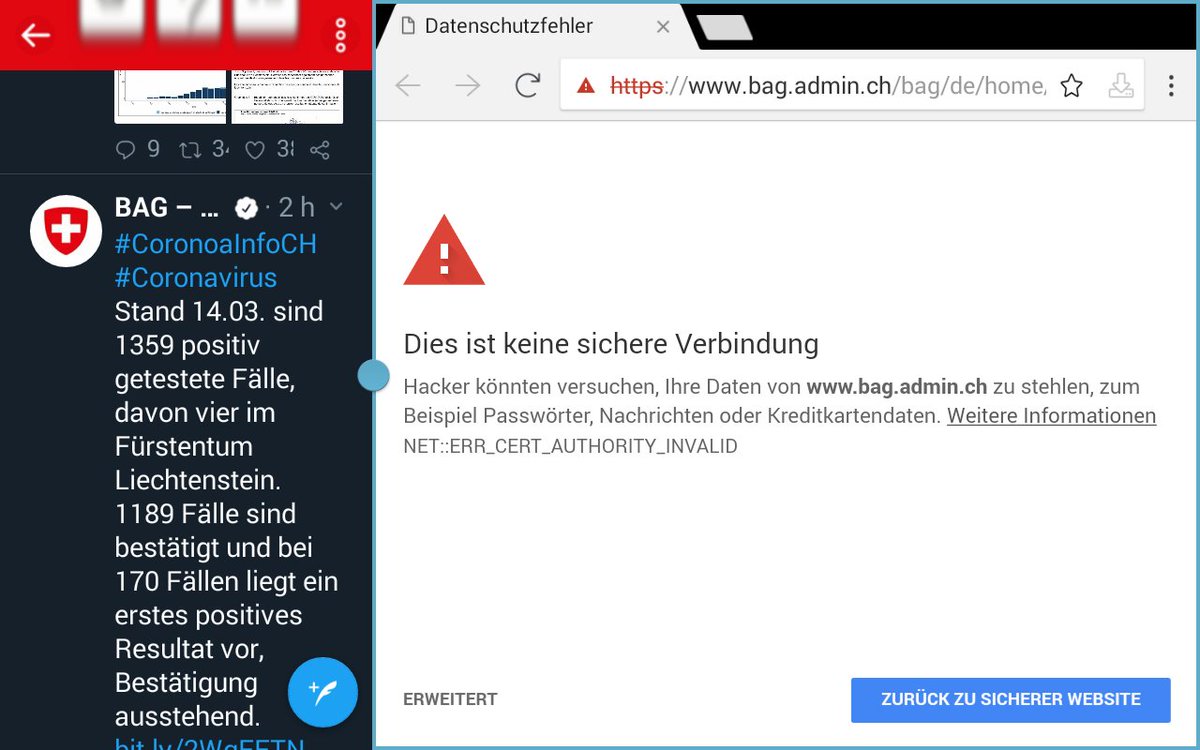Go forward in the browser

[468, 86]
